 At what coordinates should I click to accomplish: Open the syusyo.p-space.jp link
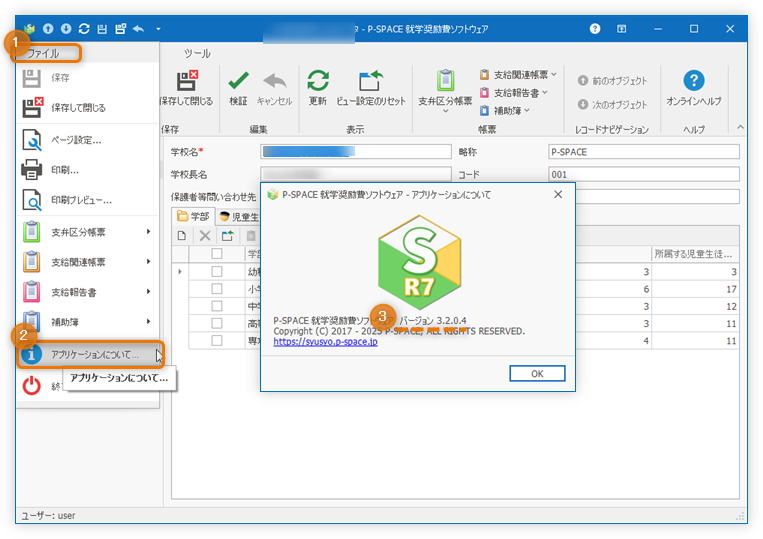325,342
